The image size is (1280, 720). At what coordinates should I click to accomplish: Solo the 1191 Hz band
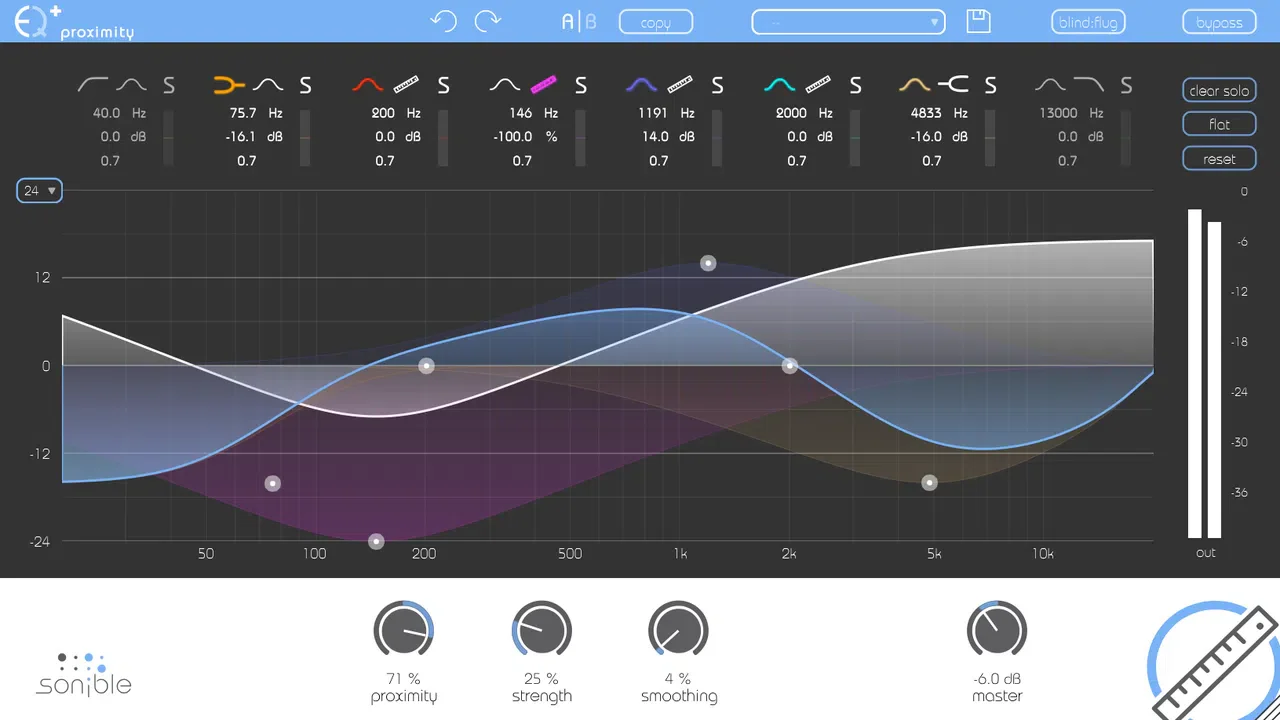(x=717, y=86)
